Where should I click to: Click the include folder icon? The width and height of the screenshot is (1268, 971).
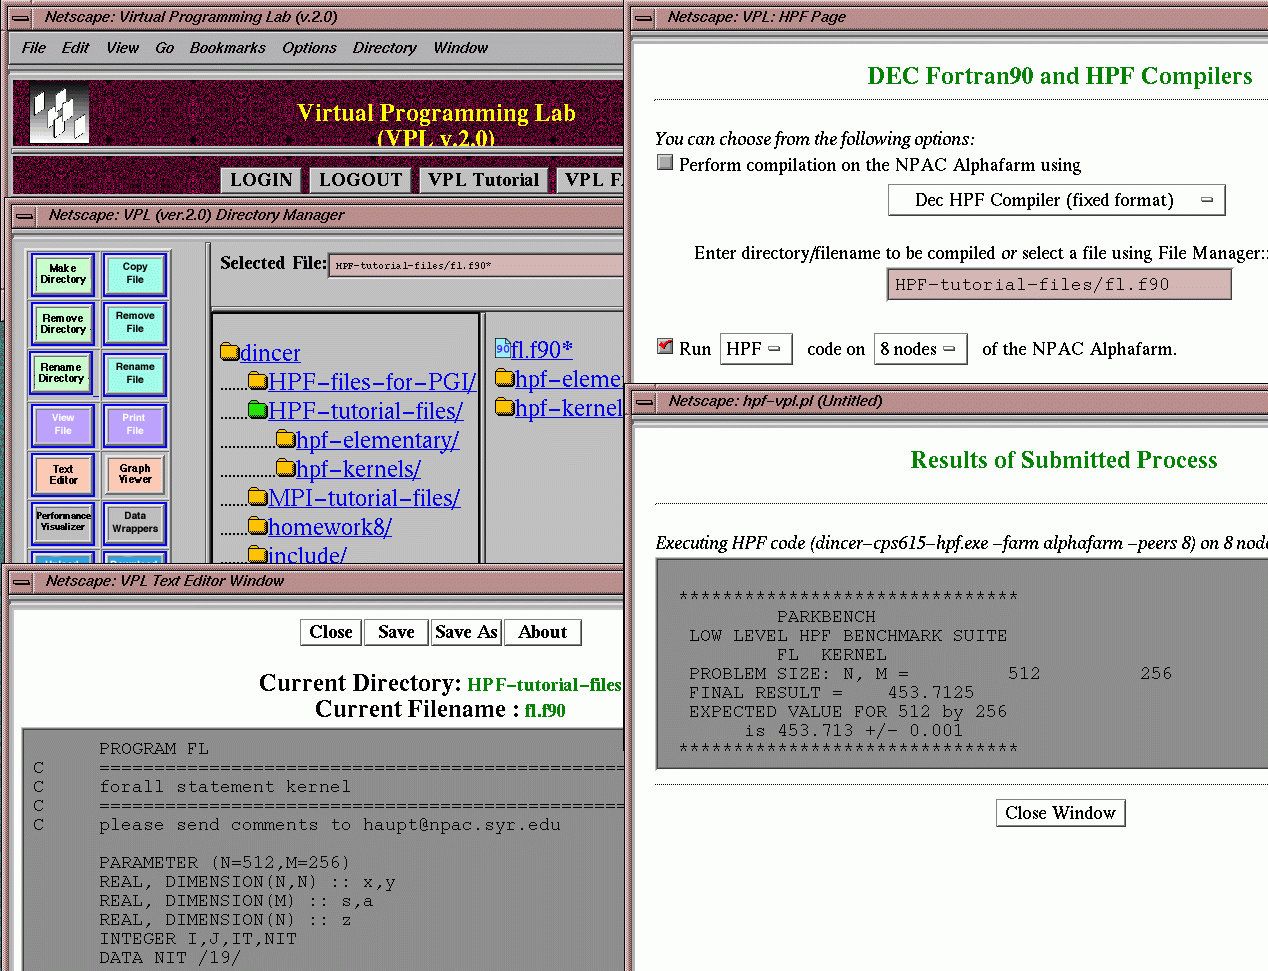click(x=258, y=553)
